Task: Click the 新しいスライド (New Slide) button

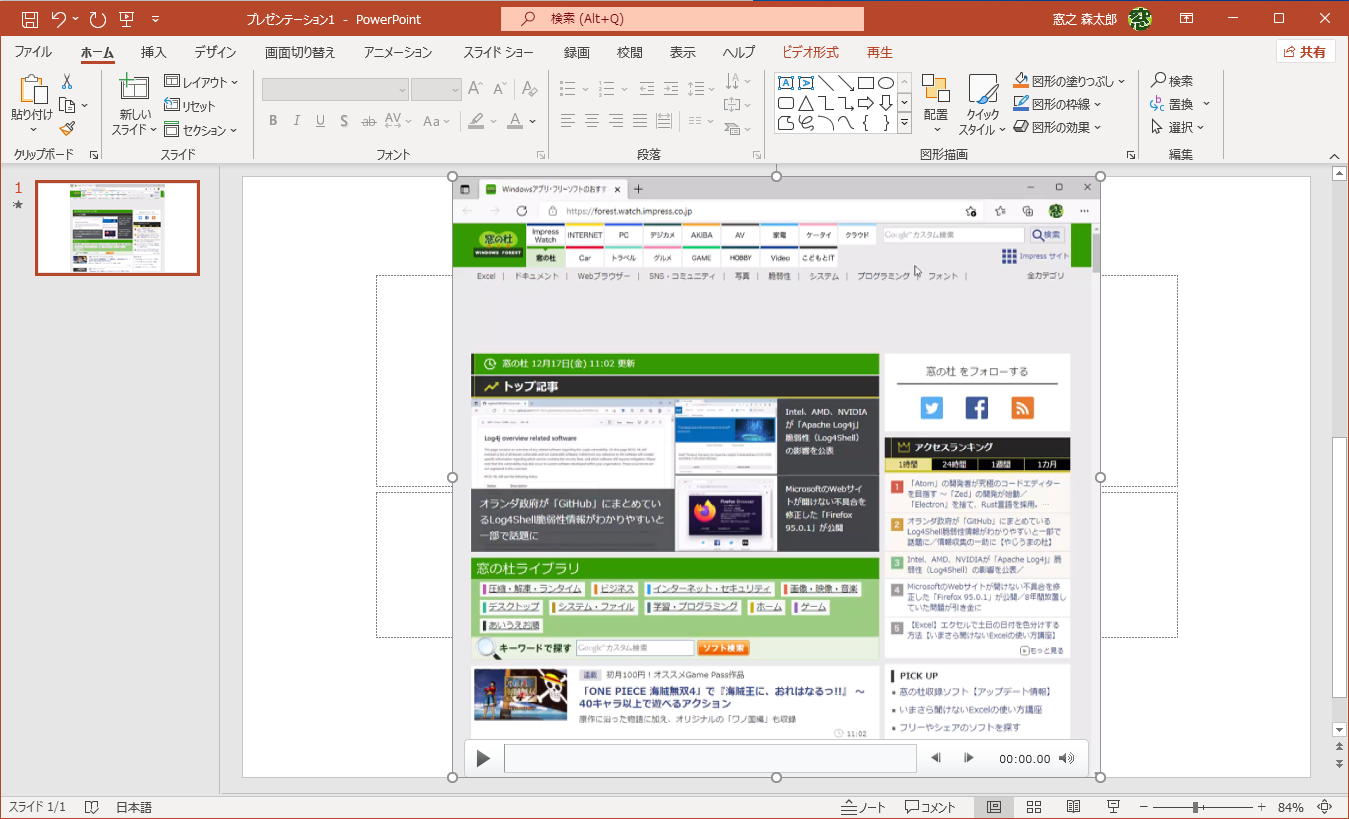Action: click(x=133, y=105)
